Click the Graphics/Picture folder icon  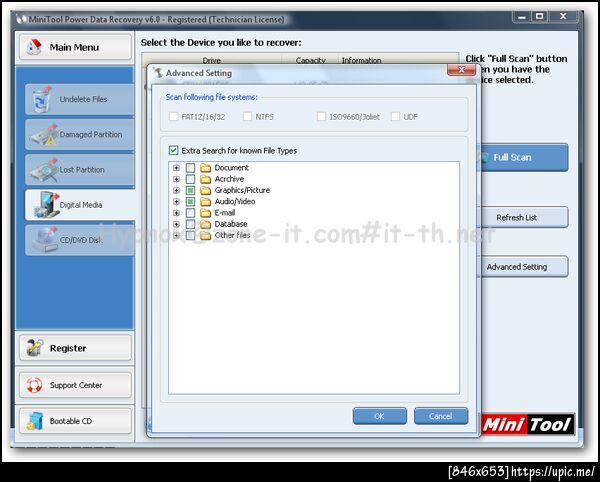pyautogui.click(x=206, y=190)
